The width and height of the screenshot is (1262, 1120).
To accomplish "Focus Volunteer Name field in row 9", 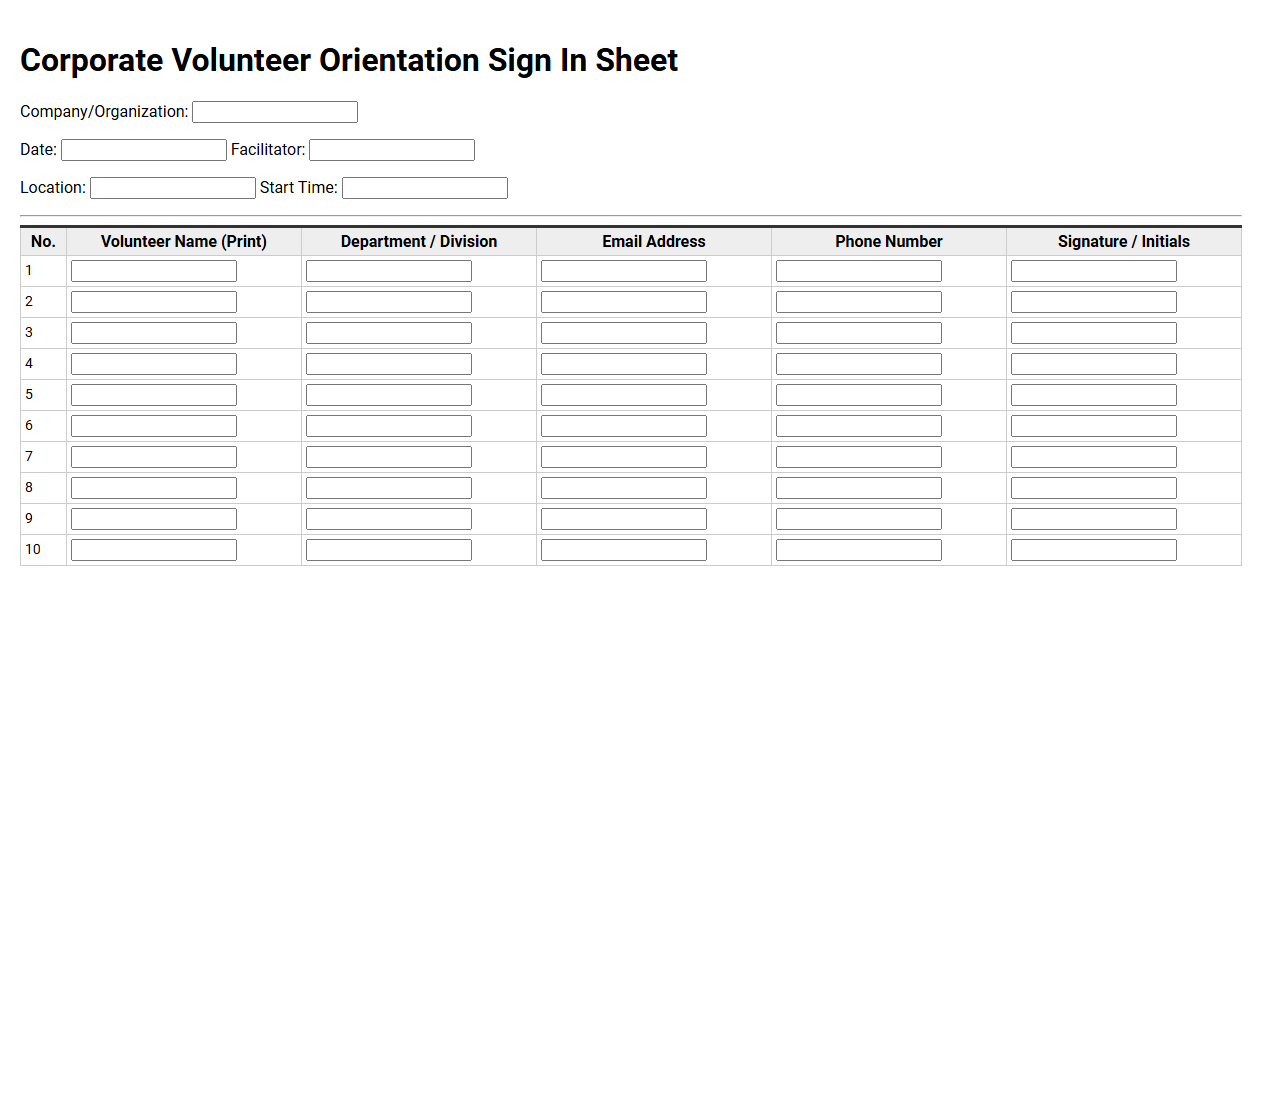I will tap(154, 519).
